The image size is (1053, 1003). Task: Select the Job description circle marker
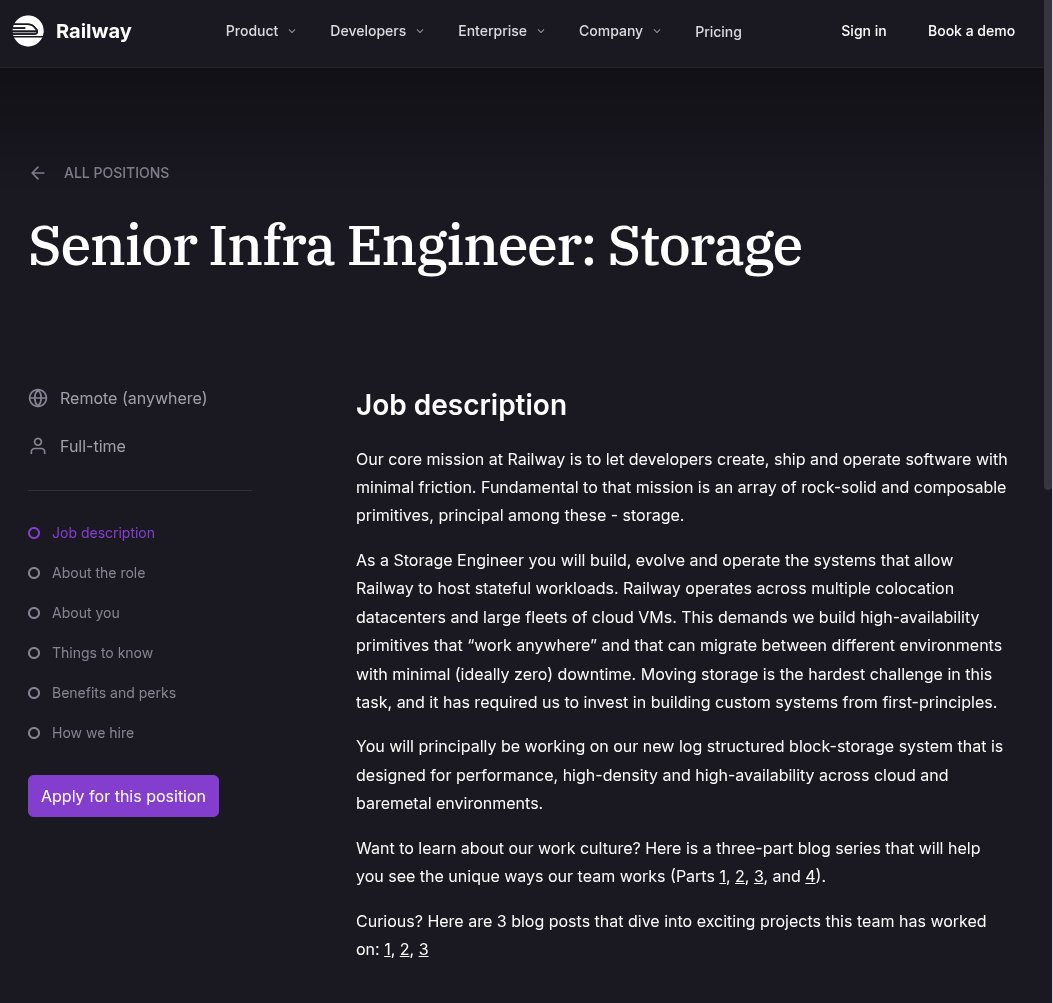(x=34, y=533)
